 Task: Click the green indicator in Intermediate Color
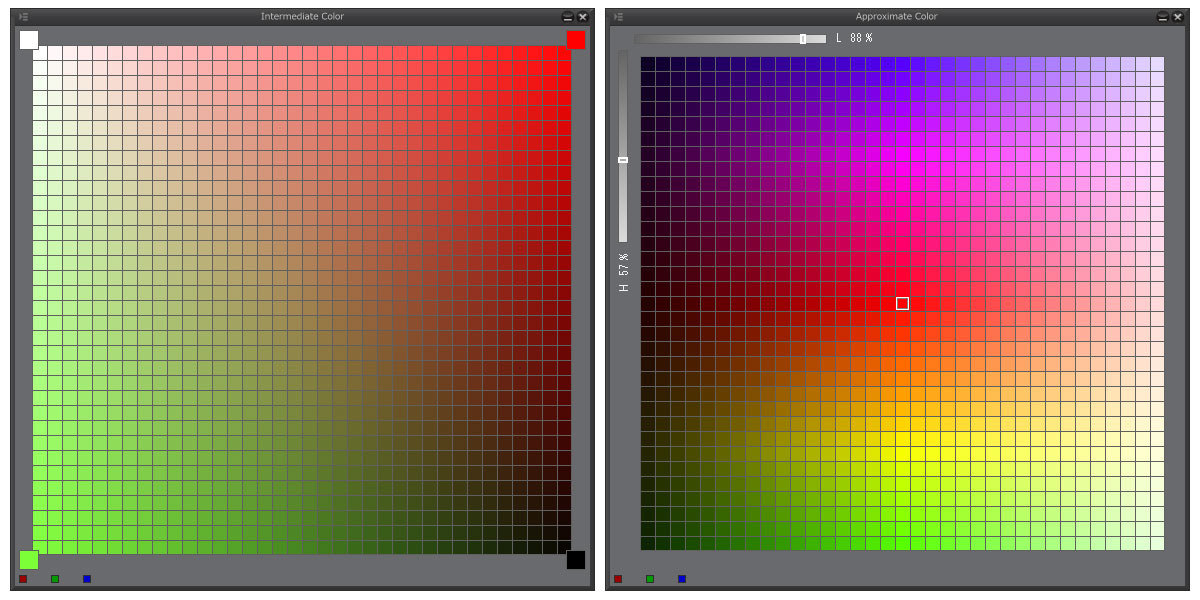coord(55,579)
